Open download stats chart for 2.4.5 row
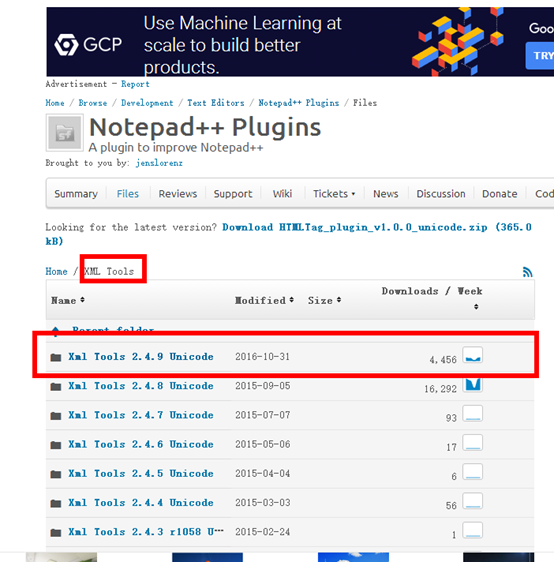Image resolution: width=554 pixels, height=562 pixels. 473,472
